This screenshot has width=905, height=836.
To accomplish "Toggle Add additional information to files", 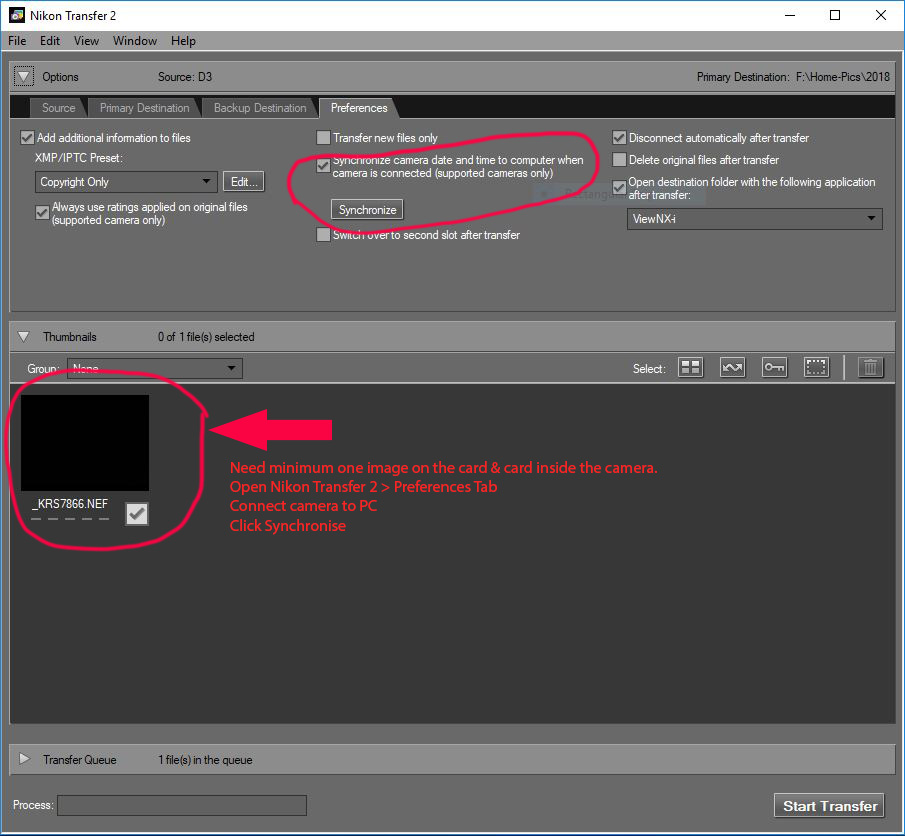I will (x=27, y=137).
